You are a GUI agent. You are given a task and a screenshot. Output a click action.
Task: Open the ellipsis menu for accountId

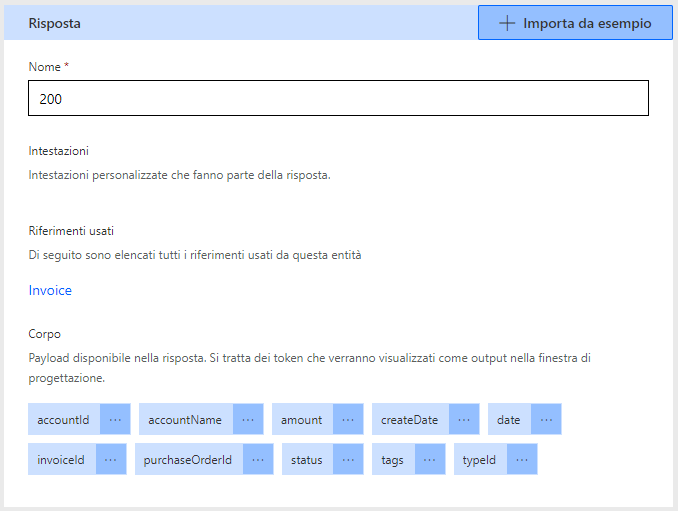tap(115, 419)
